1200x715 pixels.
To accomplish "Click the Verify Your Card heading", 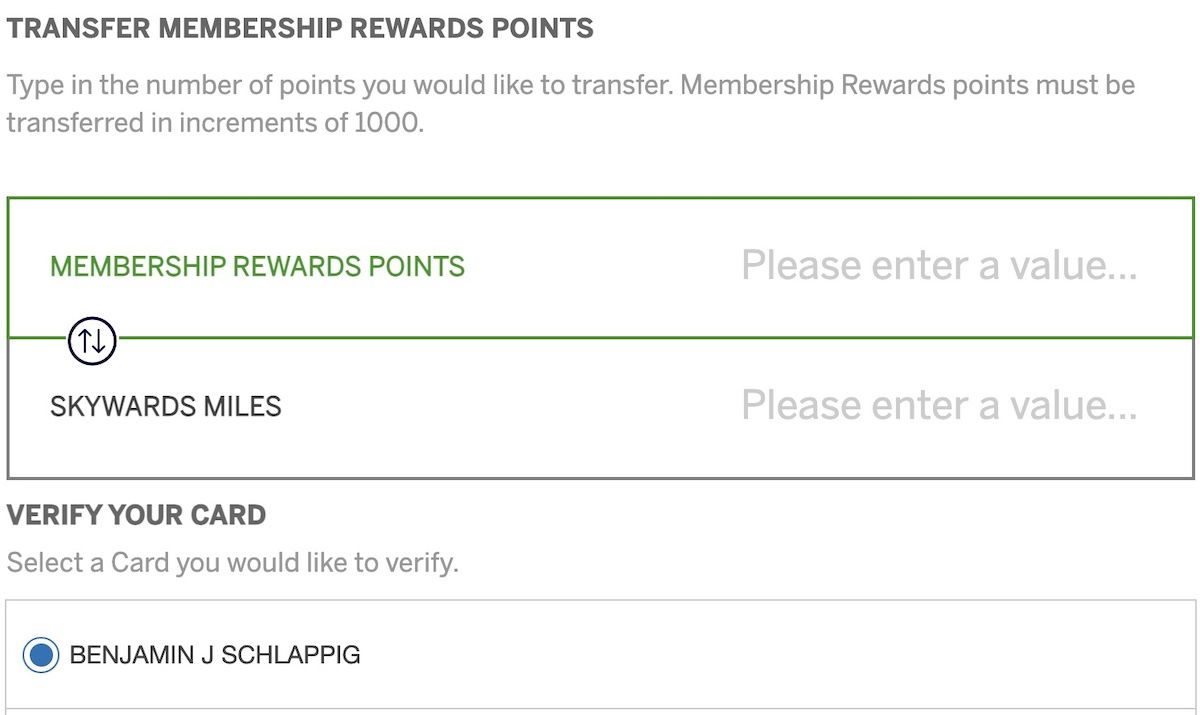I will [x=136, y=515].
